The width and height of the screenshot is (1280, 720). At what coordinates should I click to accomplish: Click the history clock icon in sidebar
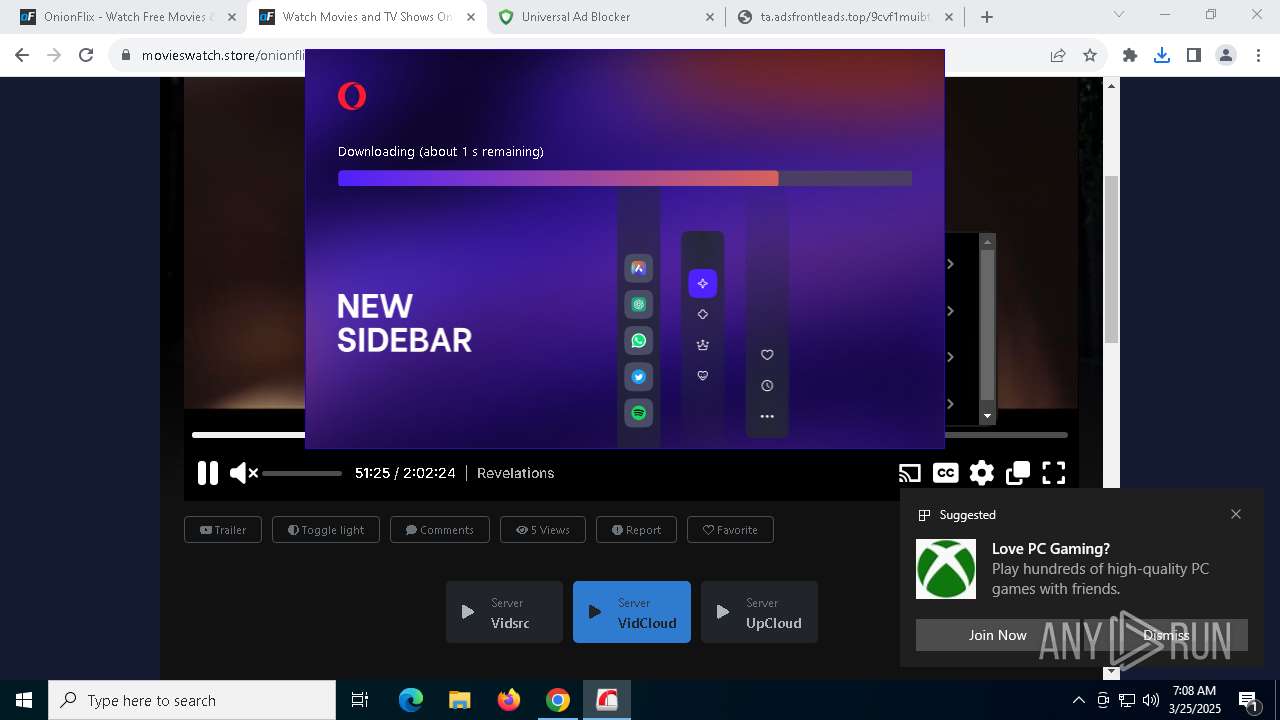(767, 385)
